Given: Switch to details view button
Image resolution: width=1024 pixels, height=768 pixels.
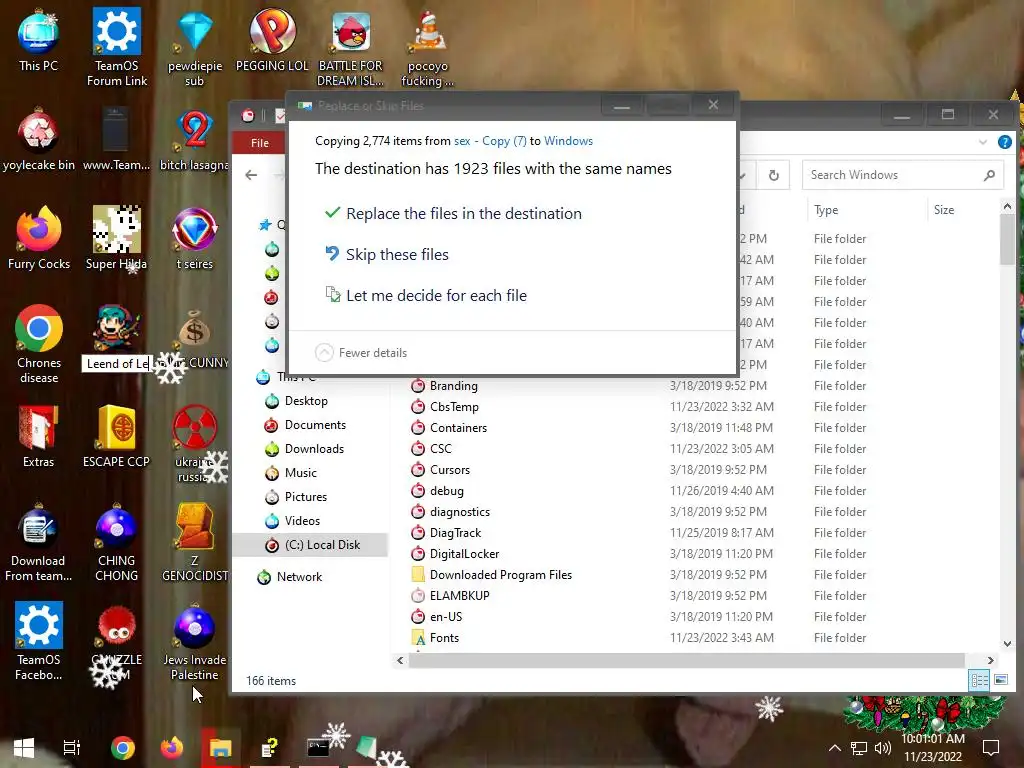Looking at the screenshot, I should (980, 680).
